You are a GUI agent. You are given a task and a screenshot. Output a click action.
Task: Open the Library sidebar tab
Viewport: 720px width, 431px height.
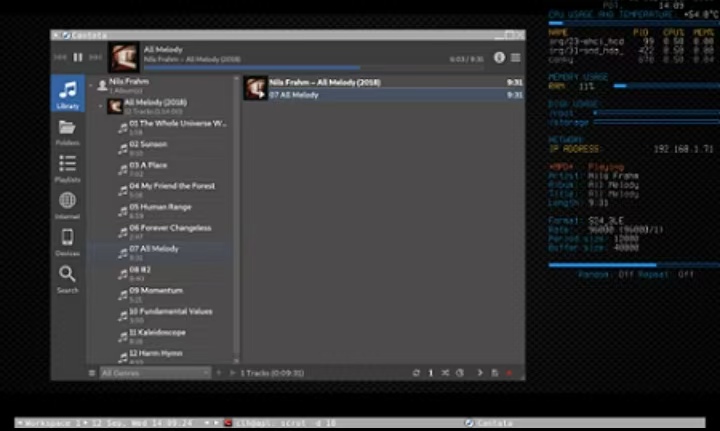pyautogui.click(x=68, y=93)
